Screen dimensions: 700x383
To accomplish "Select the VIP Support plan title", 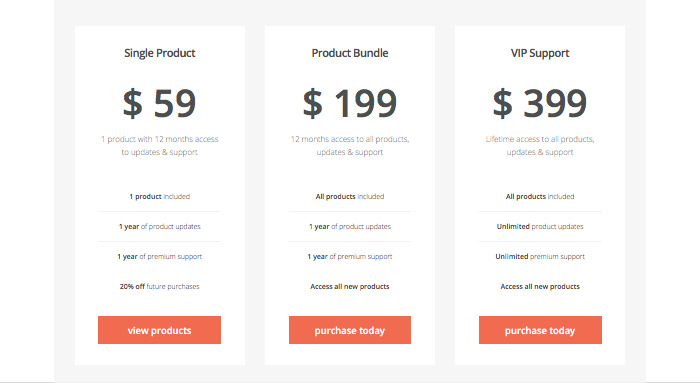I will (540, 53).
